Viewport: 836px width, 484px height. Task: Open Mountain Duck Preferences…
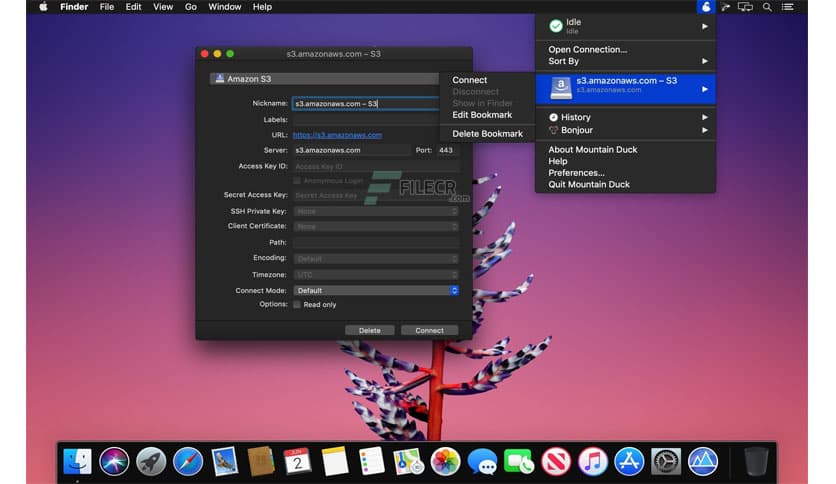pos(576,173)
